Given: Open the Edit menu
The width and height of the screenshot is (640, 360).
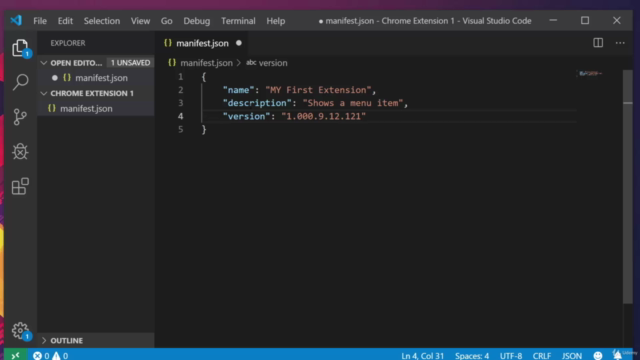Looking at the screenshot, I should click(x=65, y=21).
